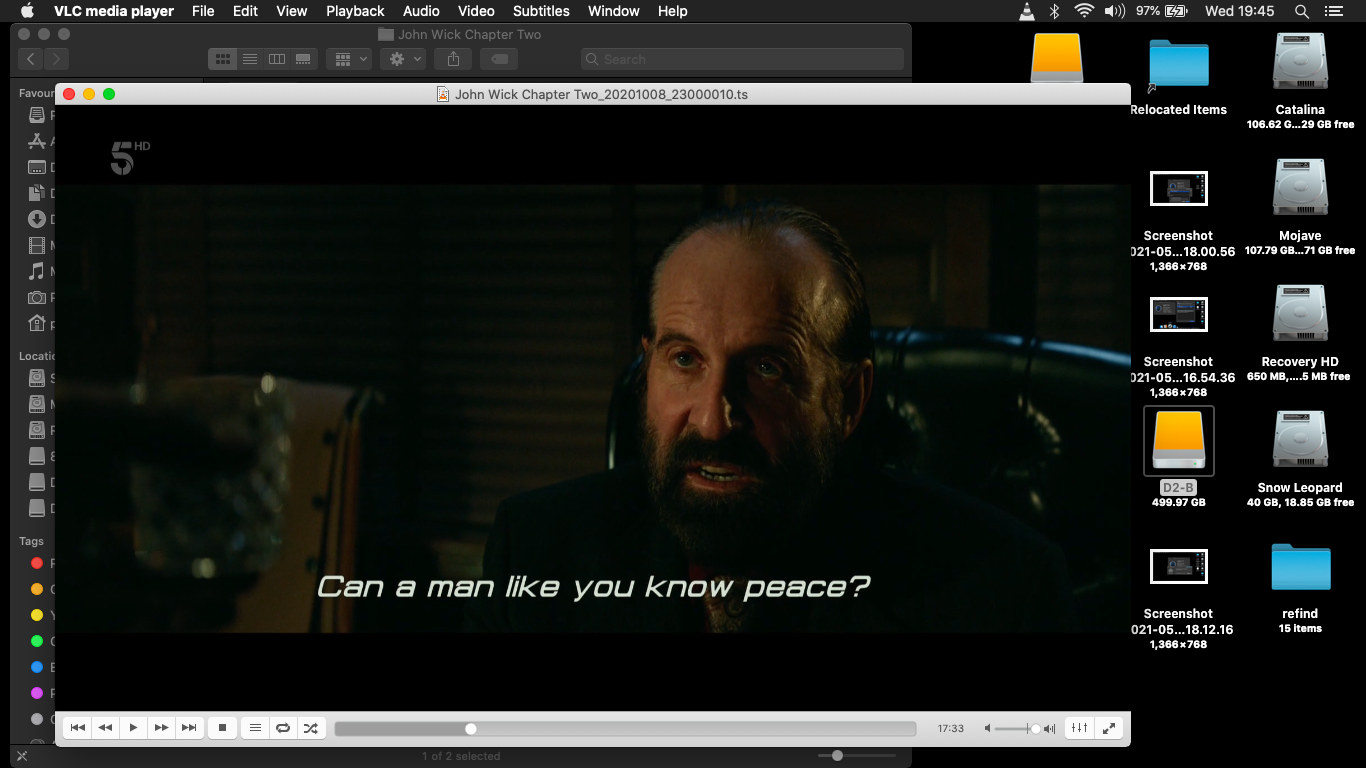Select Movies icon in Finder sidebar

coord(37,245)
